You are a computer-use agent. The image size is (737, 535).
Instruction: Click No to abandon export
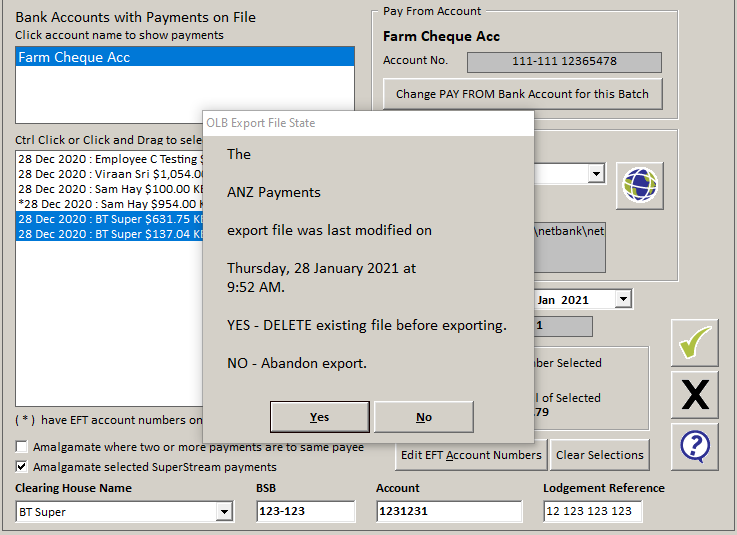[423, 417]
